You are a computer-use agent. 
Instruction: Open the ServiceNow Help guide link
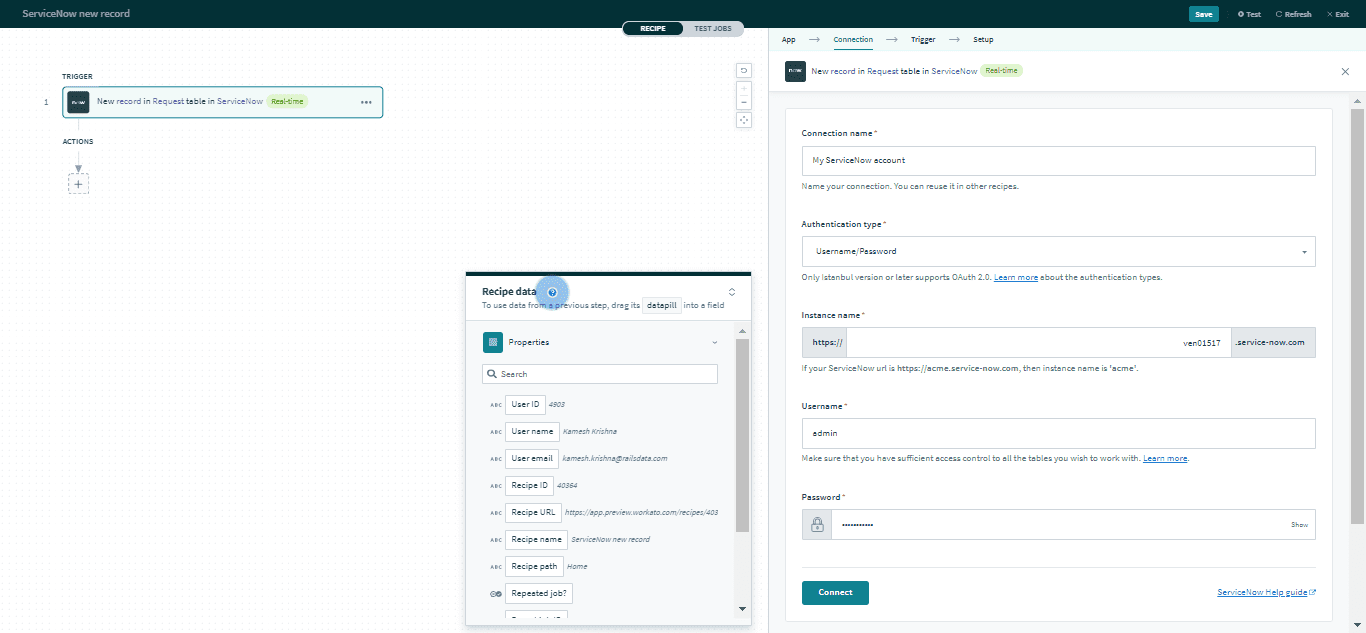1262,592
